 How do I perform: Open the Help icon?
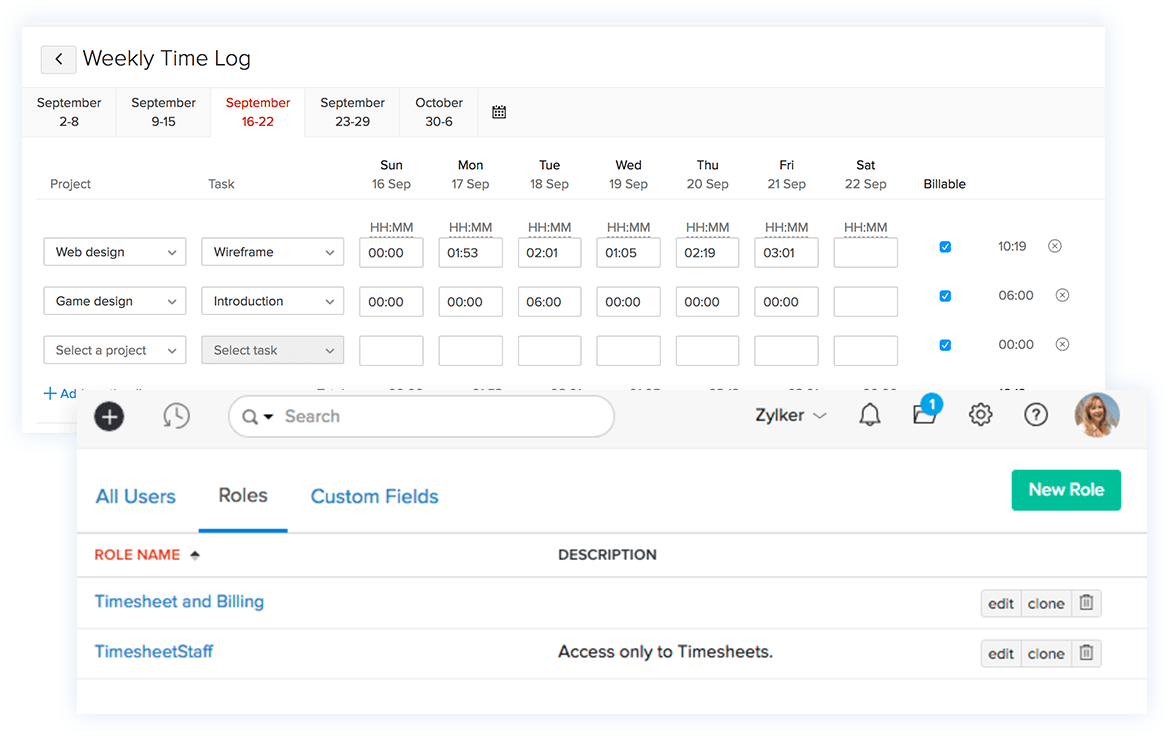(x=1035, y=414)
